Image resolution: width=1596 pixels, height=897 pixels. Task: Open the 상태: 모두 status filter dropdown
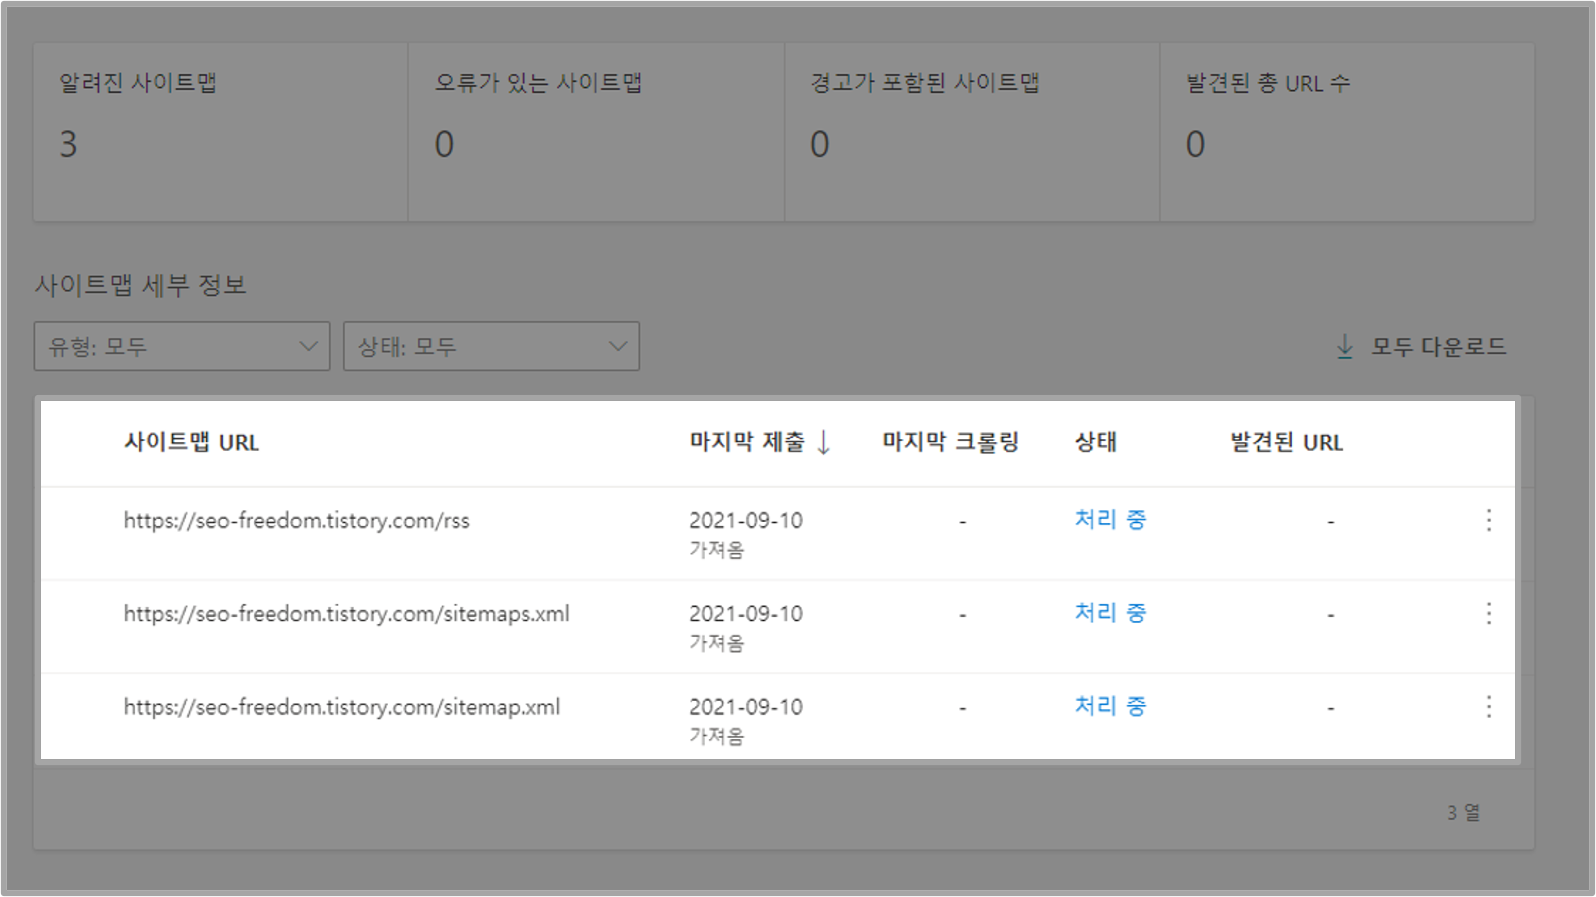(x=491, y=346)
